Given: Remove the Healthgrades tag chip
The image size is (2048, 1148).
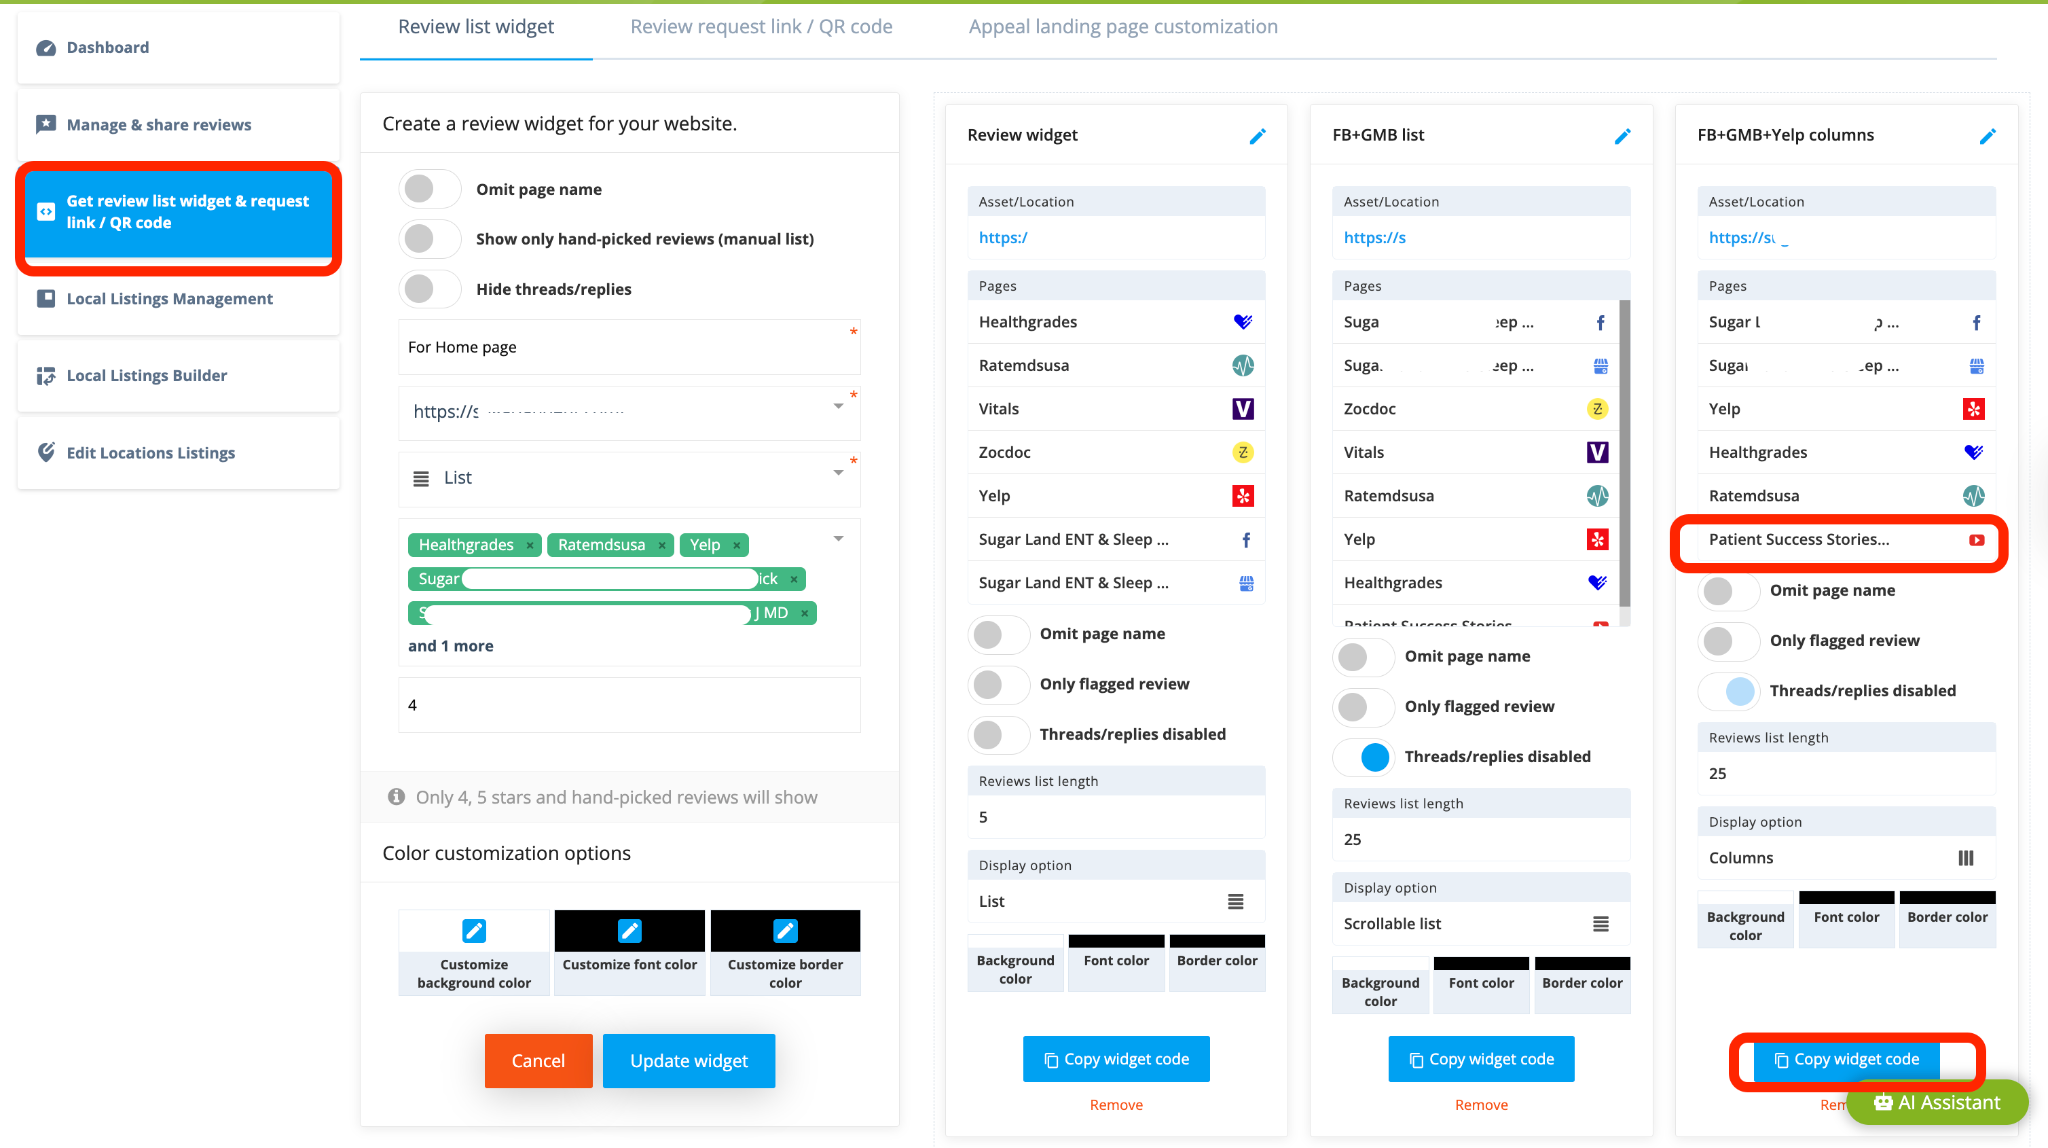Looking at the screenshot, I should (x=530, y=545).
